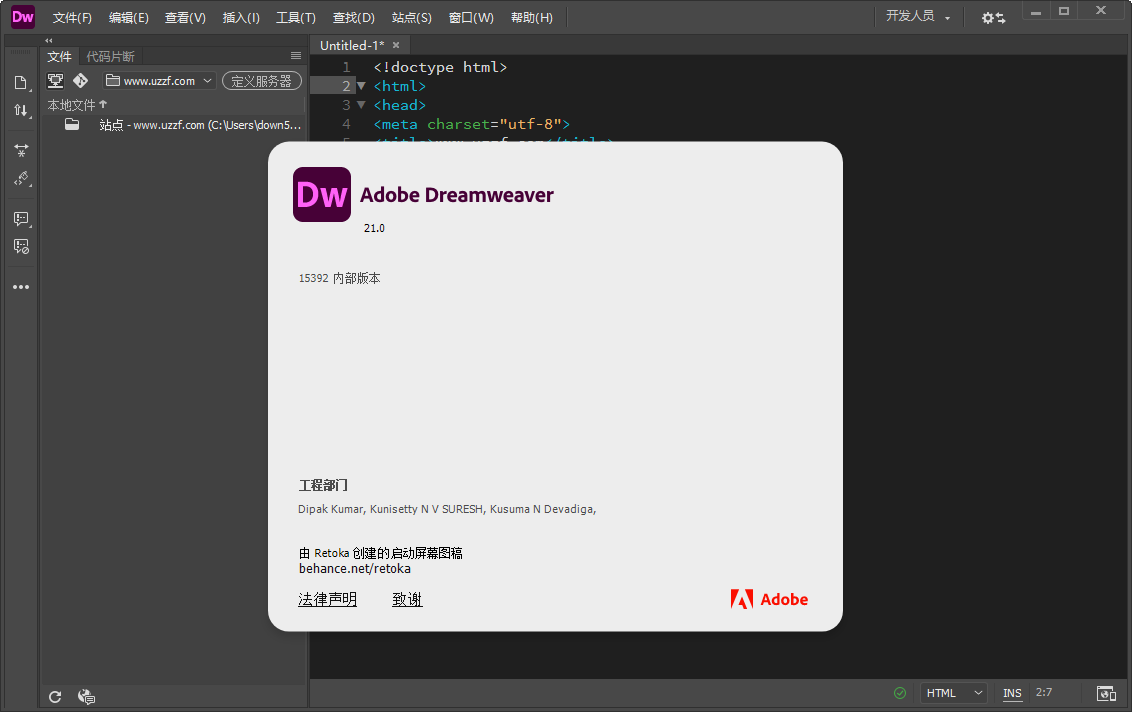Screen dimensions: 1132x712
Task: Collapse the html tag fold arrow on line 2
Action: point(362,86)
